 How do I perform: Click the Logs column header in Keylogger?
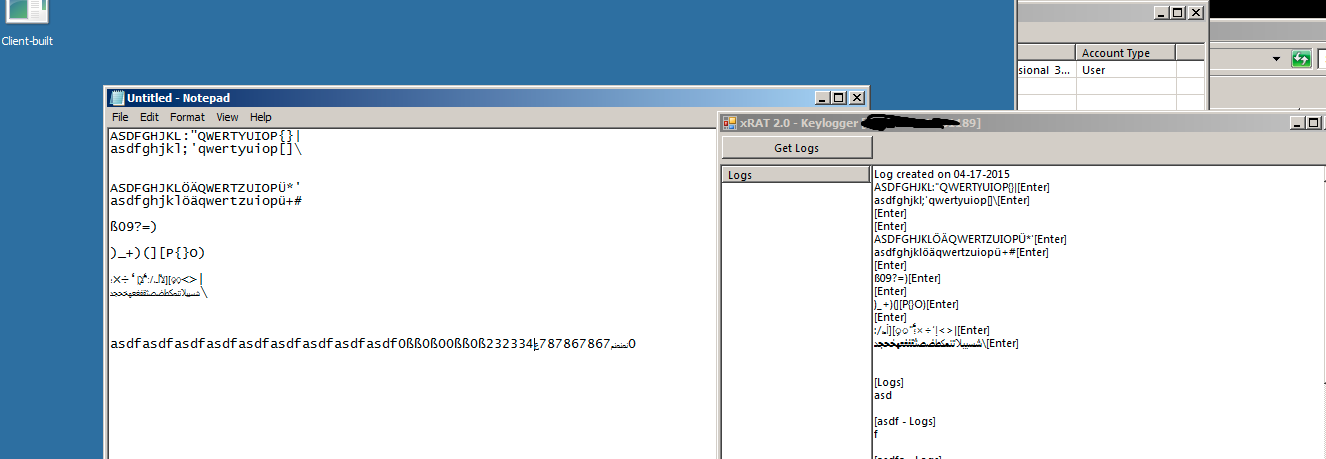(796, 175)
